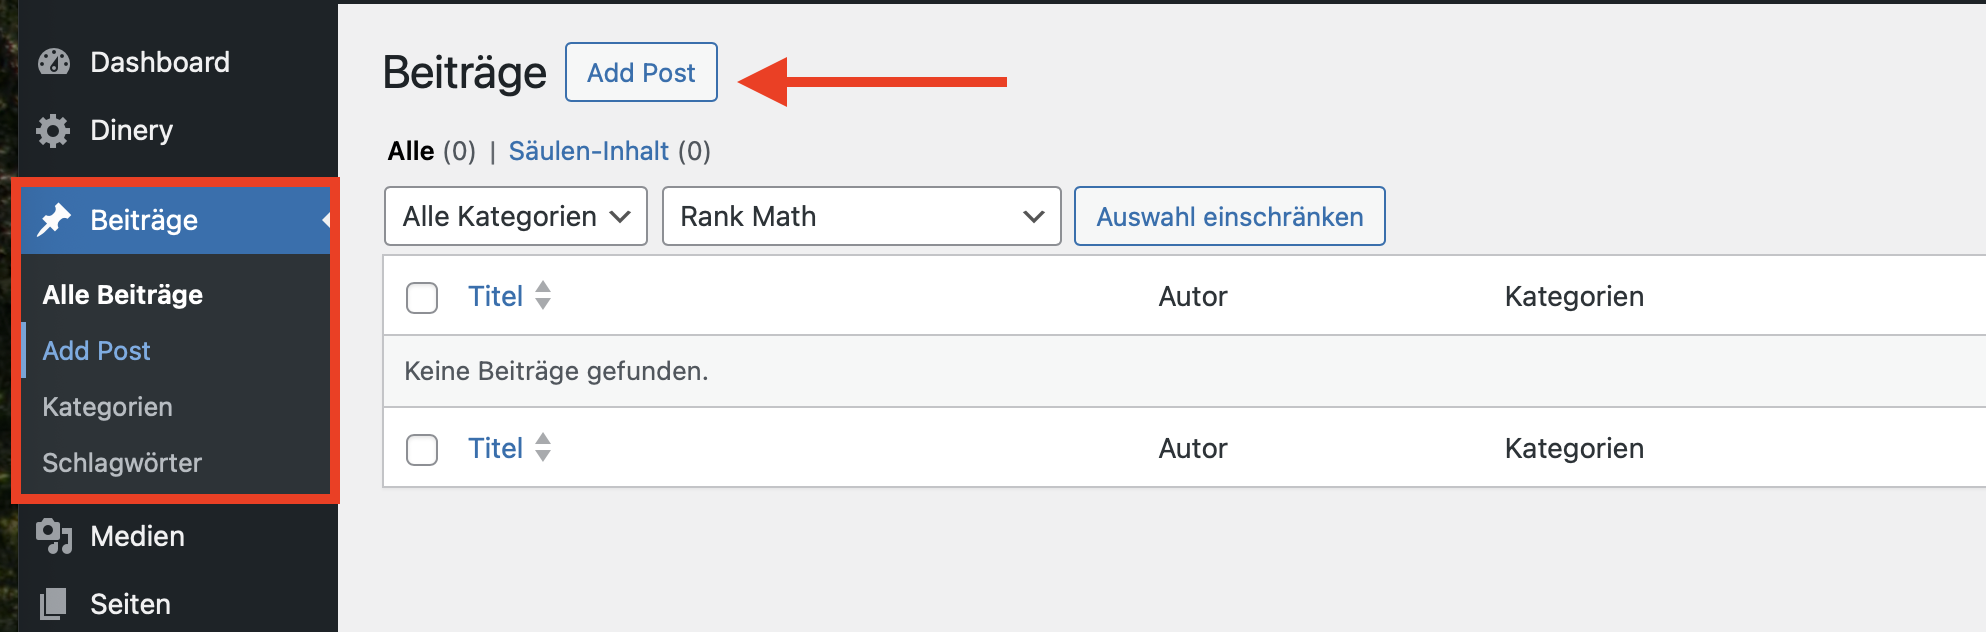Open Kategorien in the Beiträge submenu
The height and width of the screenshot is (632, 1986).
[x=107, y=407]
